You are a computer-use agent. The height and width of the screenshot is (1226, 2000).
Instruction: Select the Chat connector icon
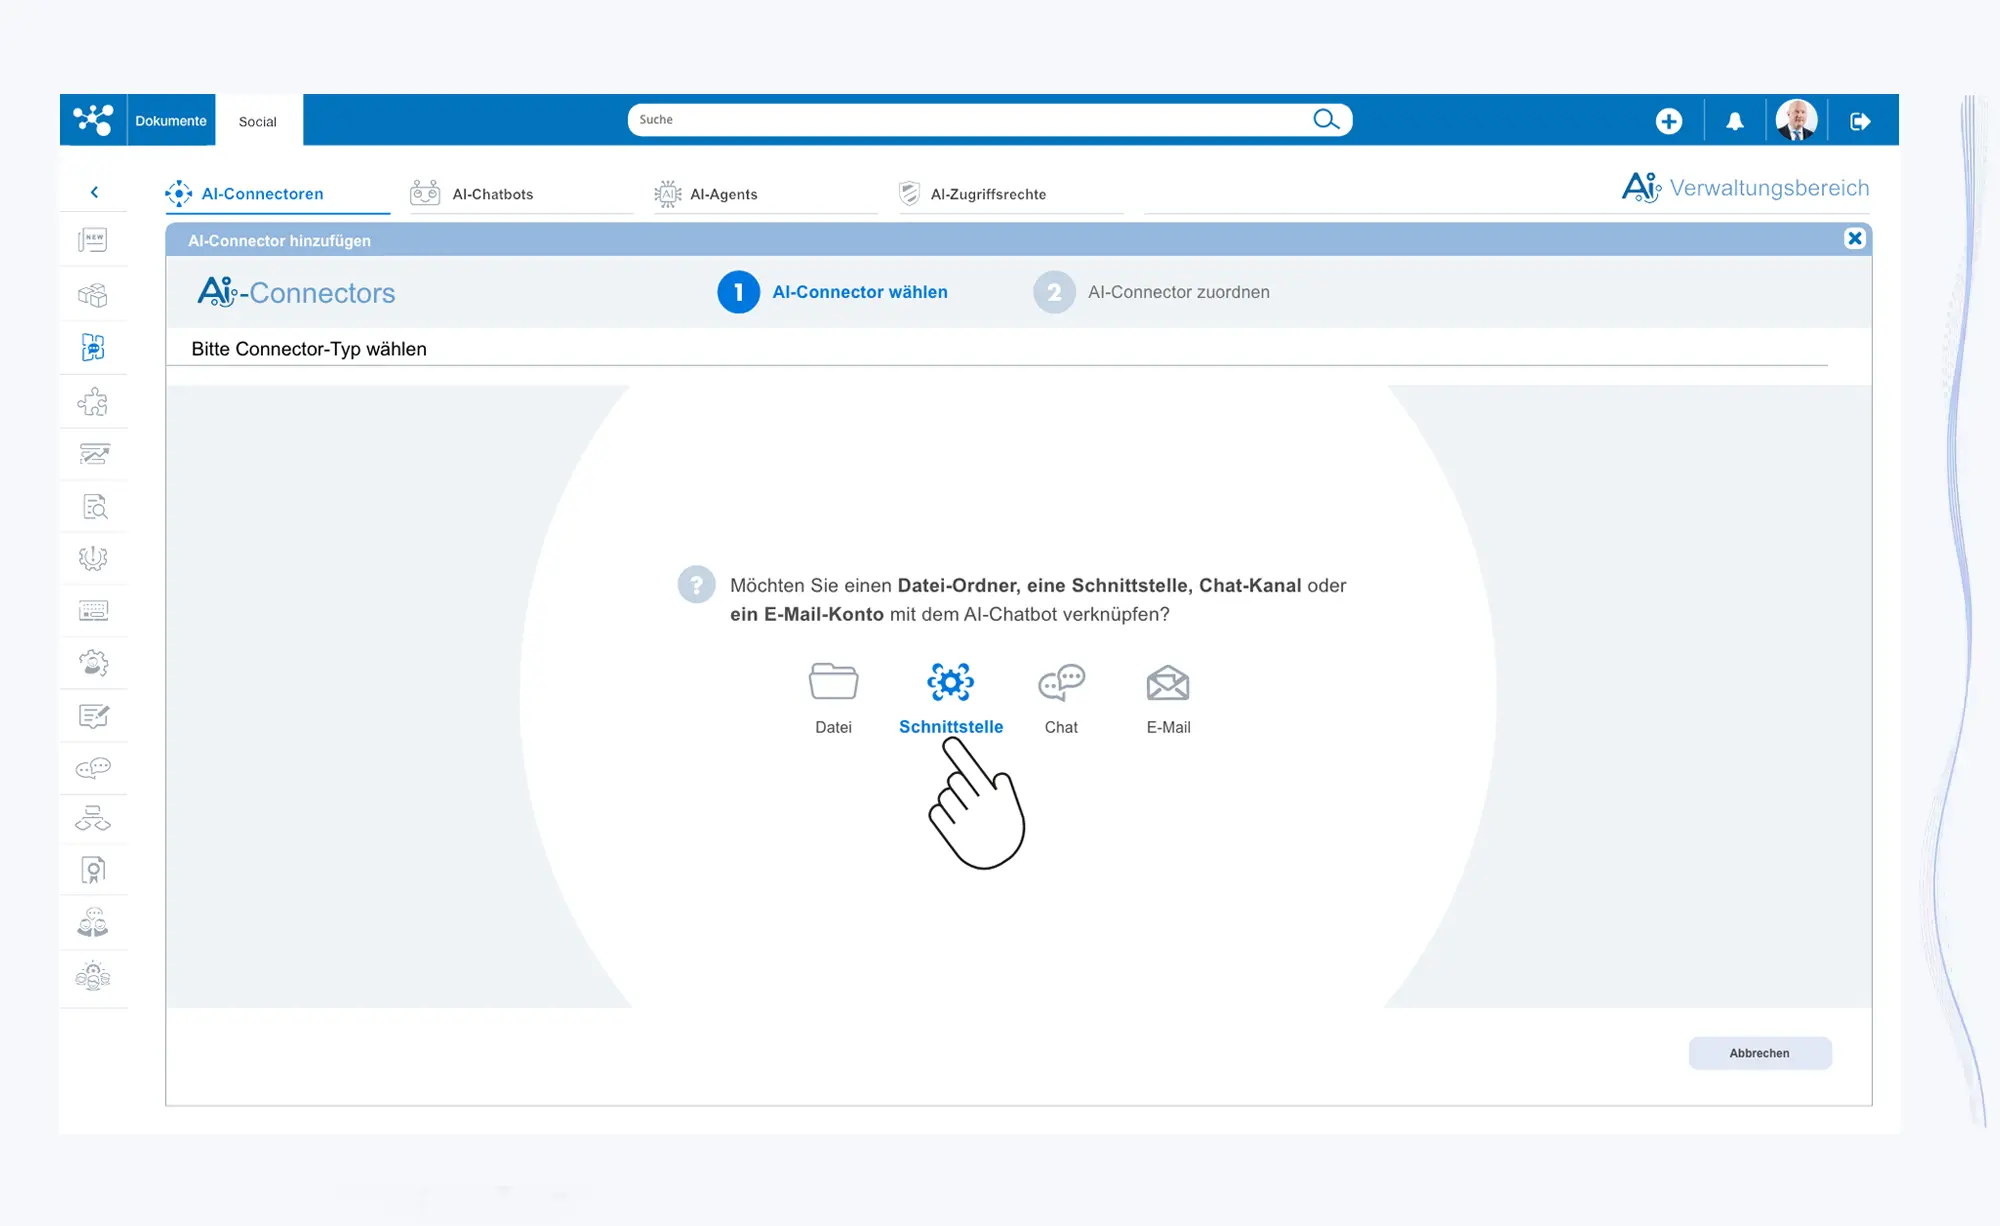tap(1061, 683)
